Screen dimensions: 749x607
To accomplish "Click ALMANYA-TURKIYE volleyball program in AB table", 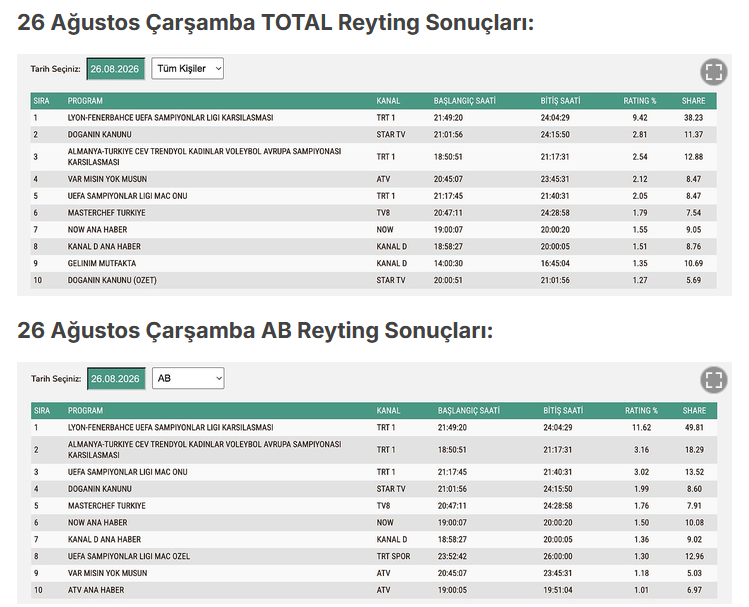I will point(204,449).
